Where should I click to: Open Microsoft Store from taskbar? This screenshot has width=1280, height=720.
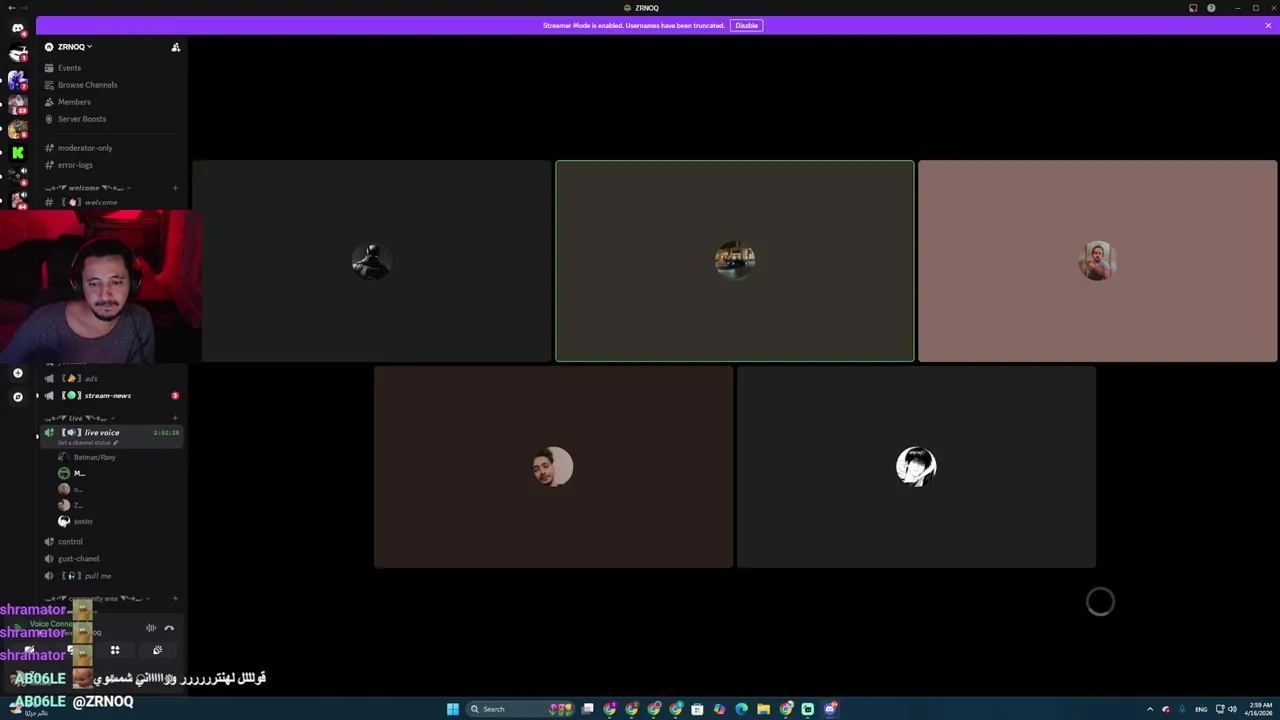click(x=697, y=709)
